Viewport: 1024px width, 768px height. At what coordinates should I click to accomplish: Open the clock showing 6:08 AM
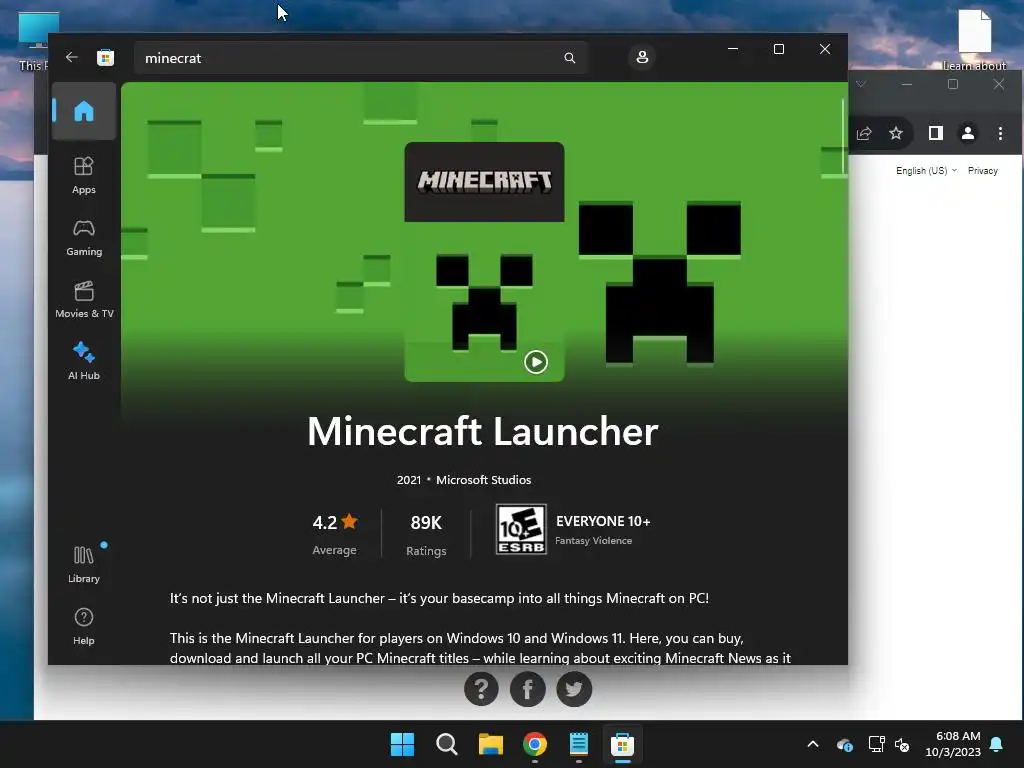(x=953, y=744)
